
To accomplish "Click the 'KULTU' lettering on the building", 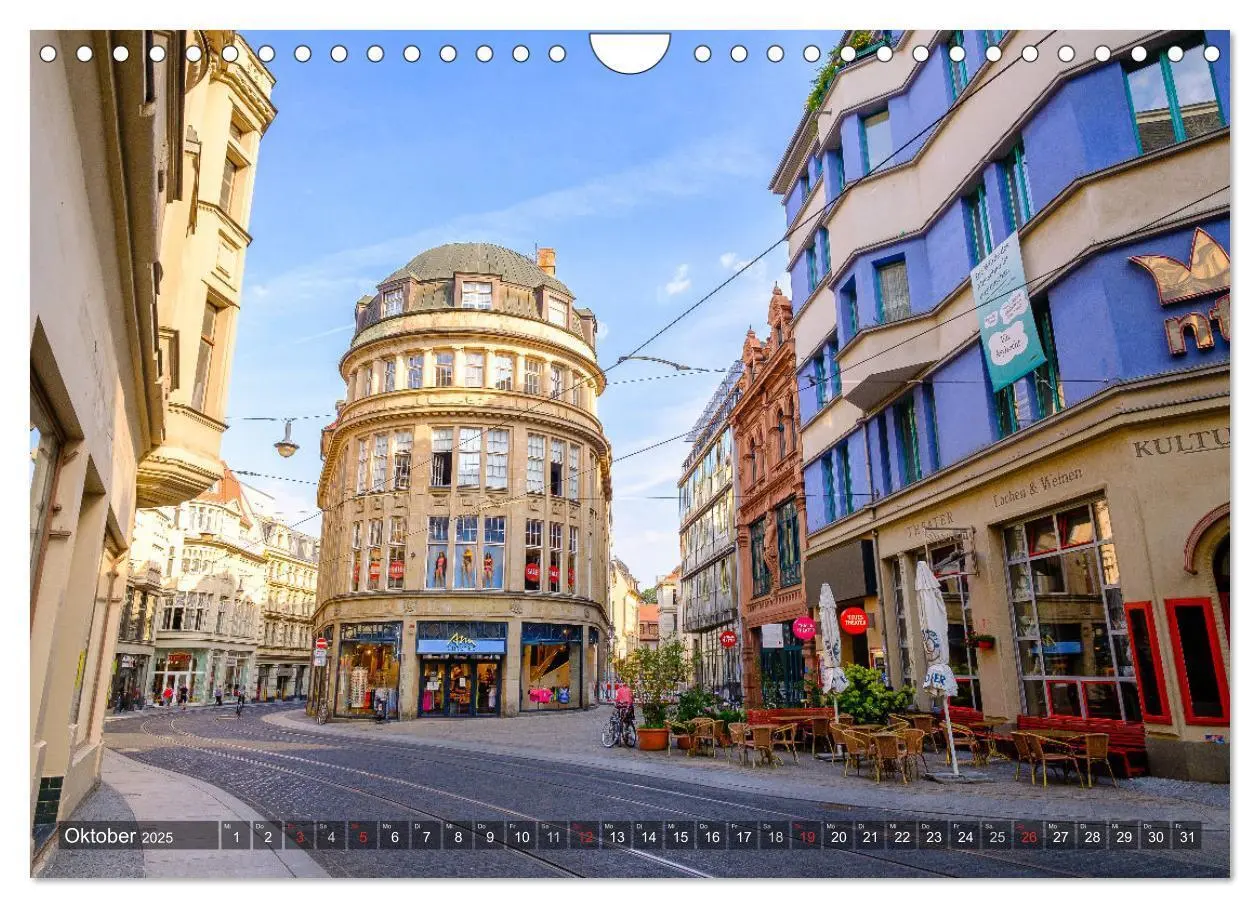I will 1181,442.
